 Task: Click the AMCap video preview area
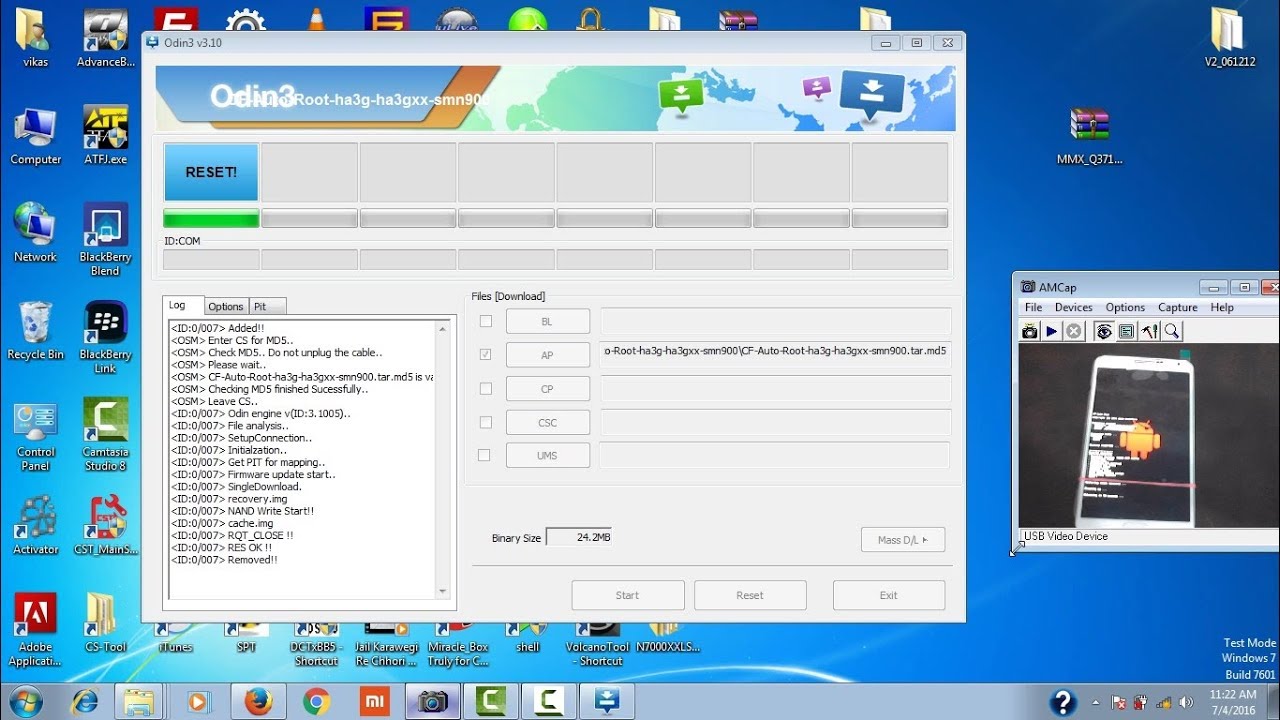point(1148,436)
